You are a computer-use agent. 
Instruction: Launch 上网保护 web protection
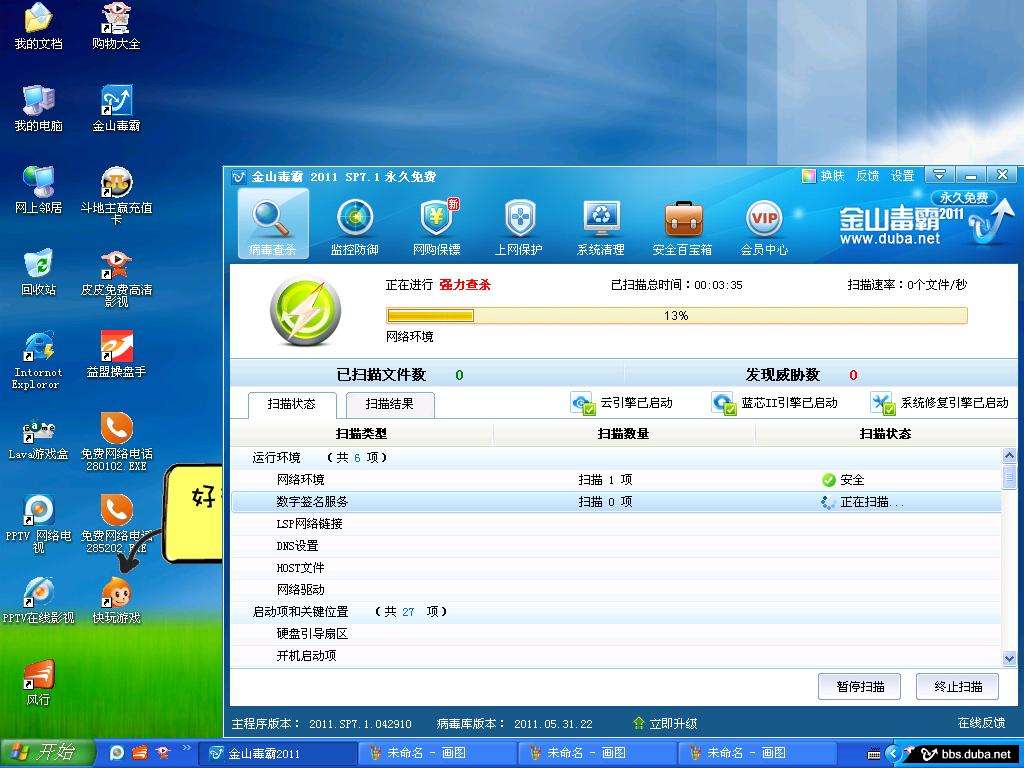519,222
